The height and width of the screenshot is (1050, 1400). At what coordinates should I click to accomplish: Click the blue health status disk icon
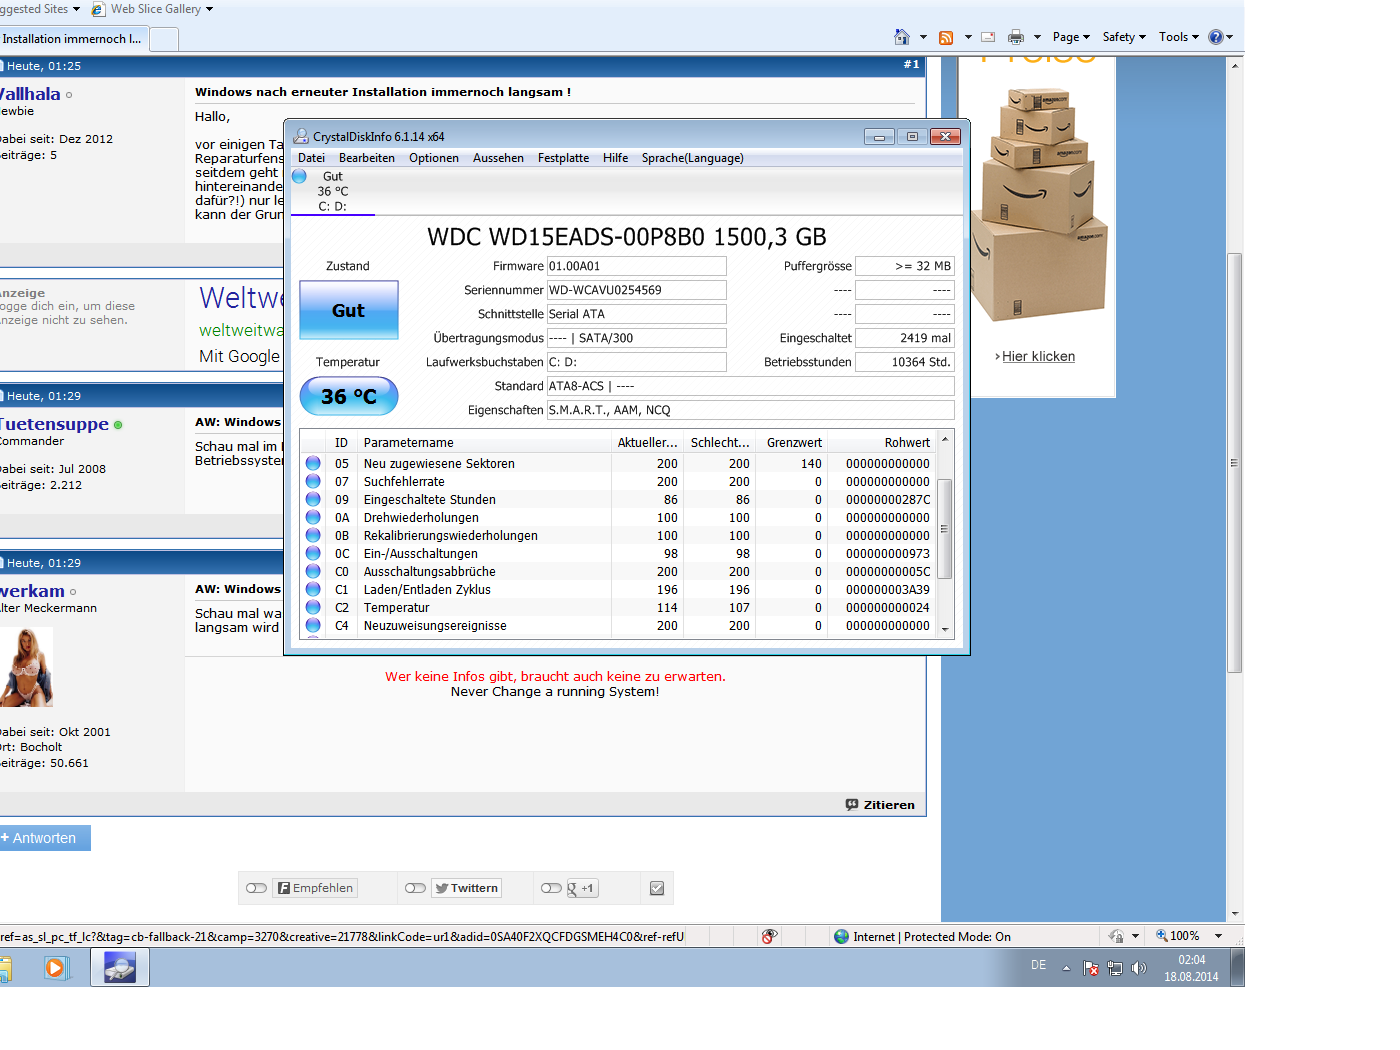pos(299,176)
